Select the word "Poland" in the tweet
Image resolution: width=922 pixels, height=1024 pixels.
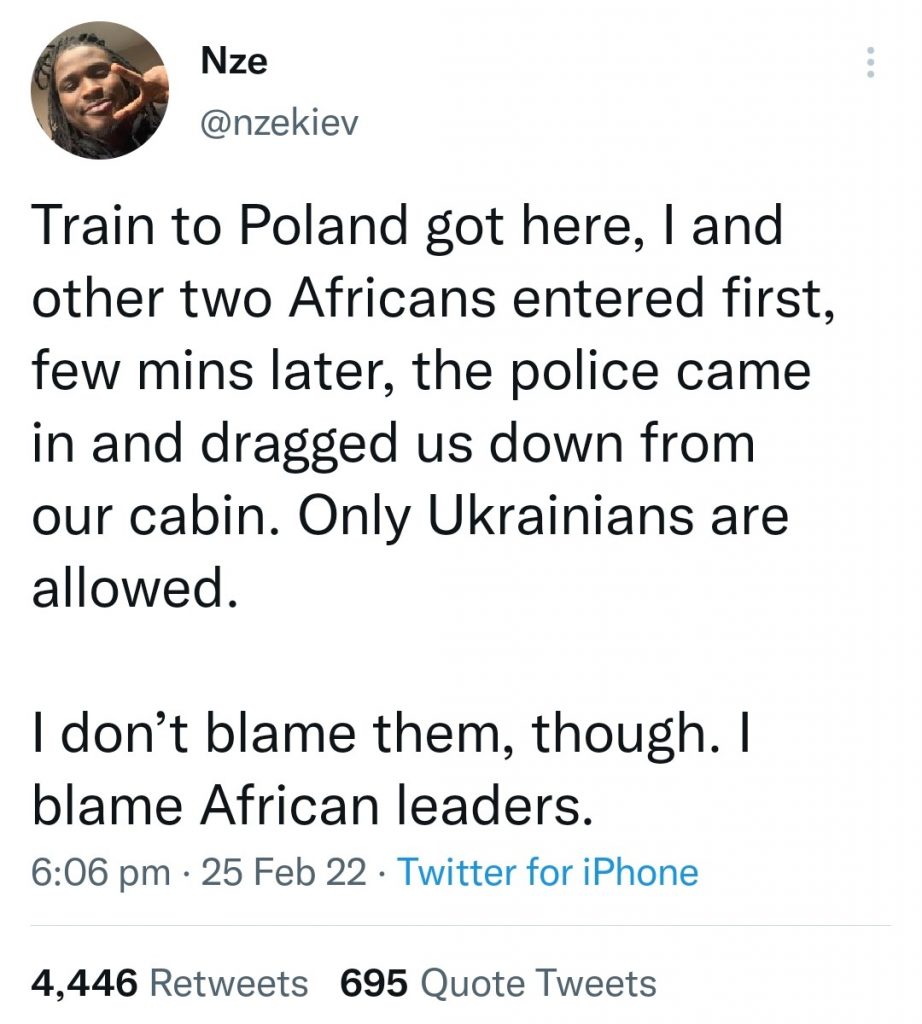click(x=323, y=225)
